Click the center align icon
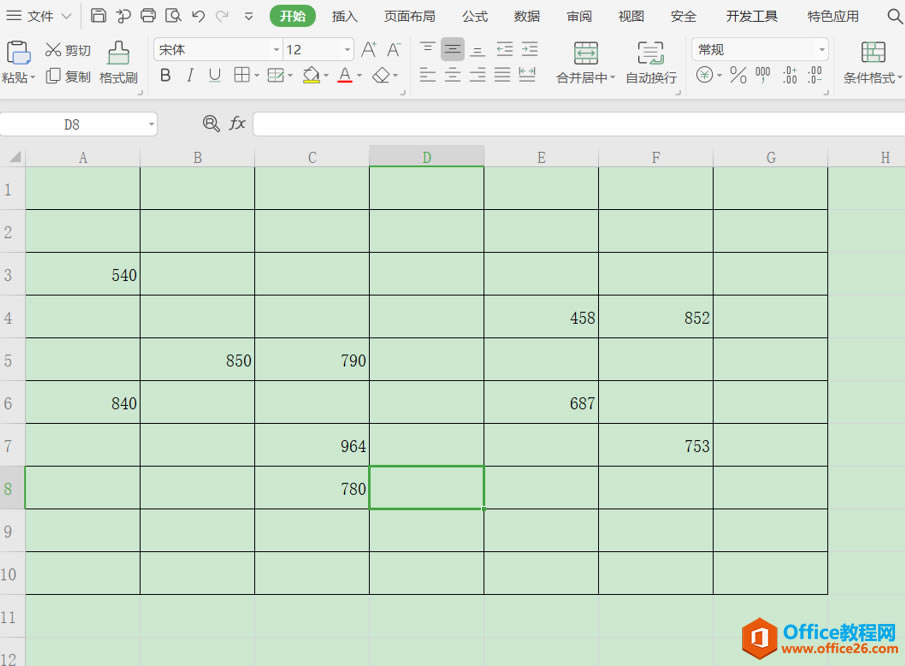The height and width of the screenshot is (666, 905). [x=452, y=75]
